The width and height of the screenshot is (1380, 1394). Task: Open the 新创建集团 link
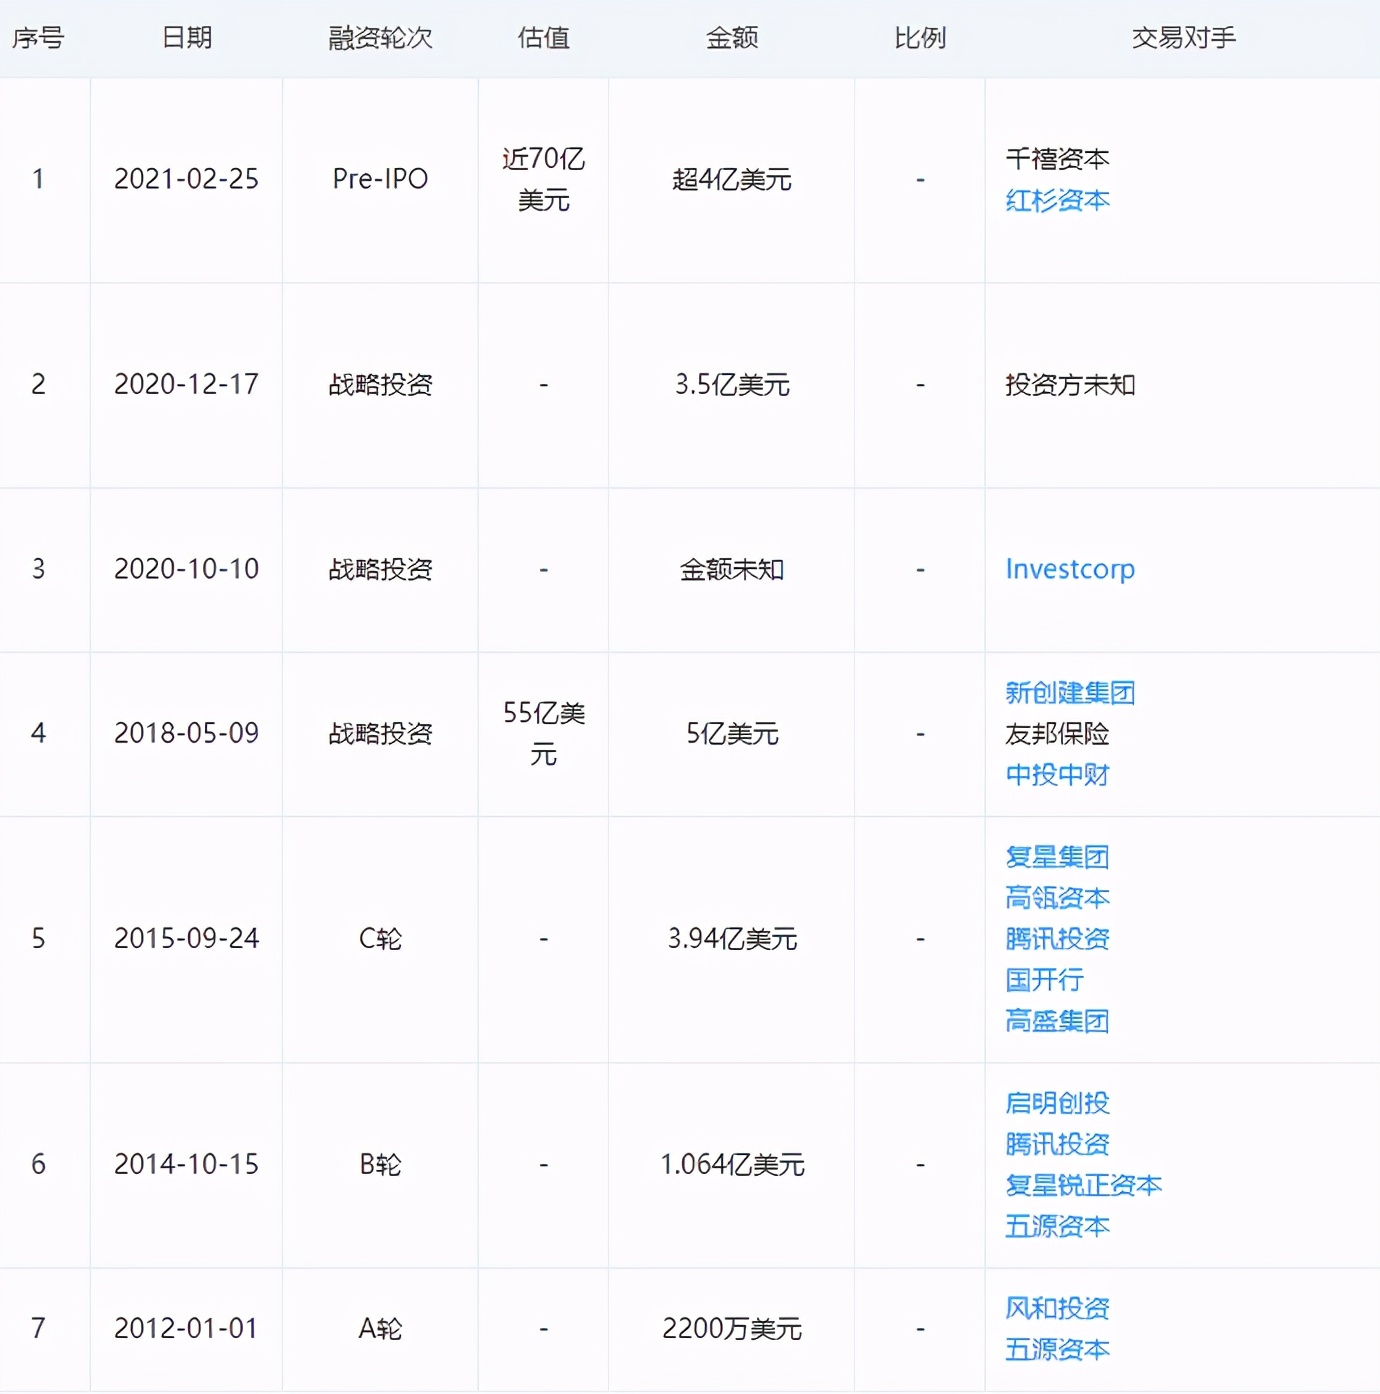click(x=1070, y=692)
